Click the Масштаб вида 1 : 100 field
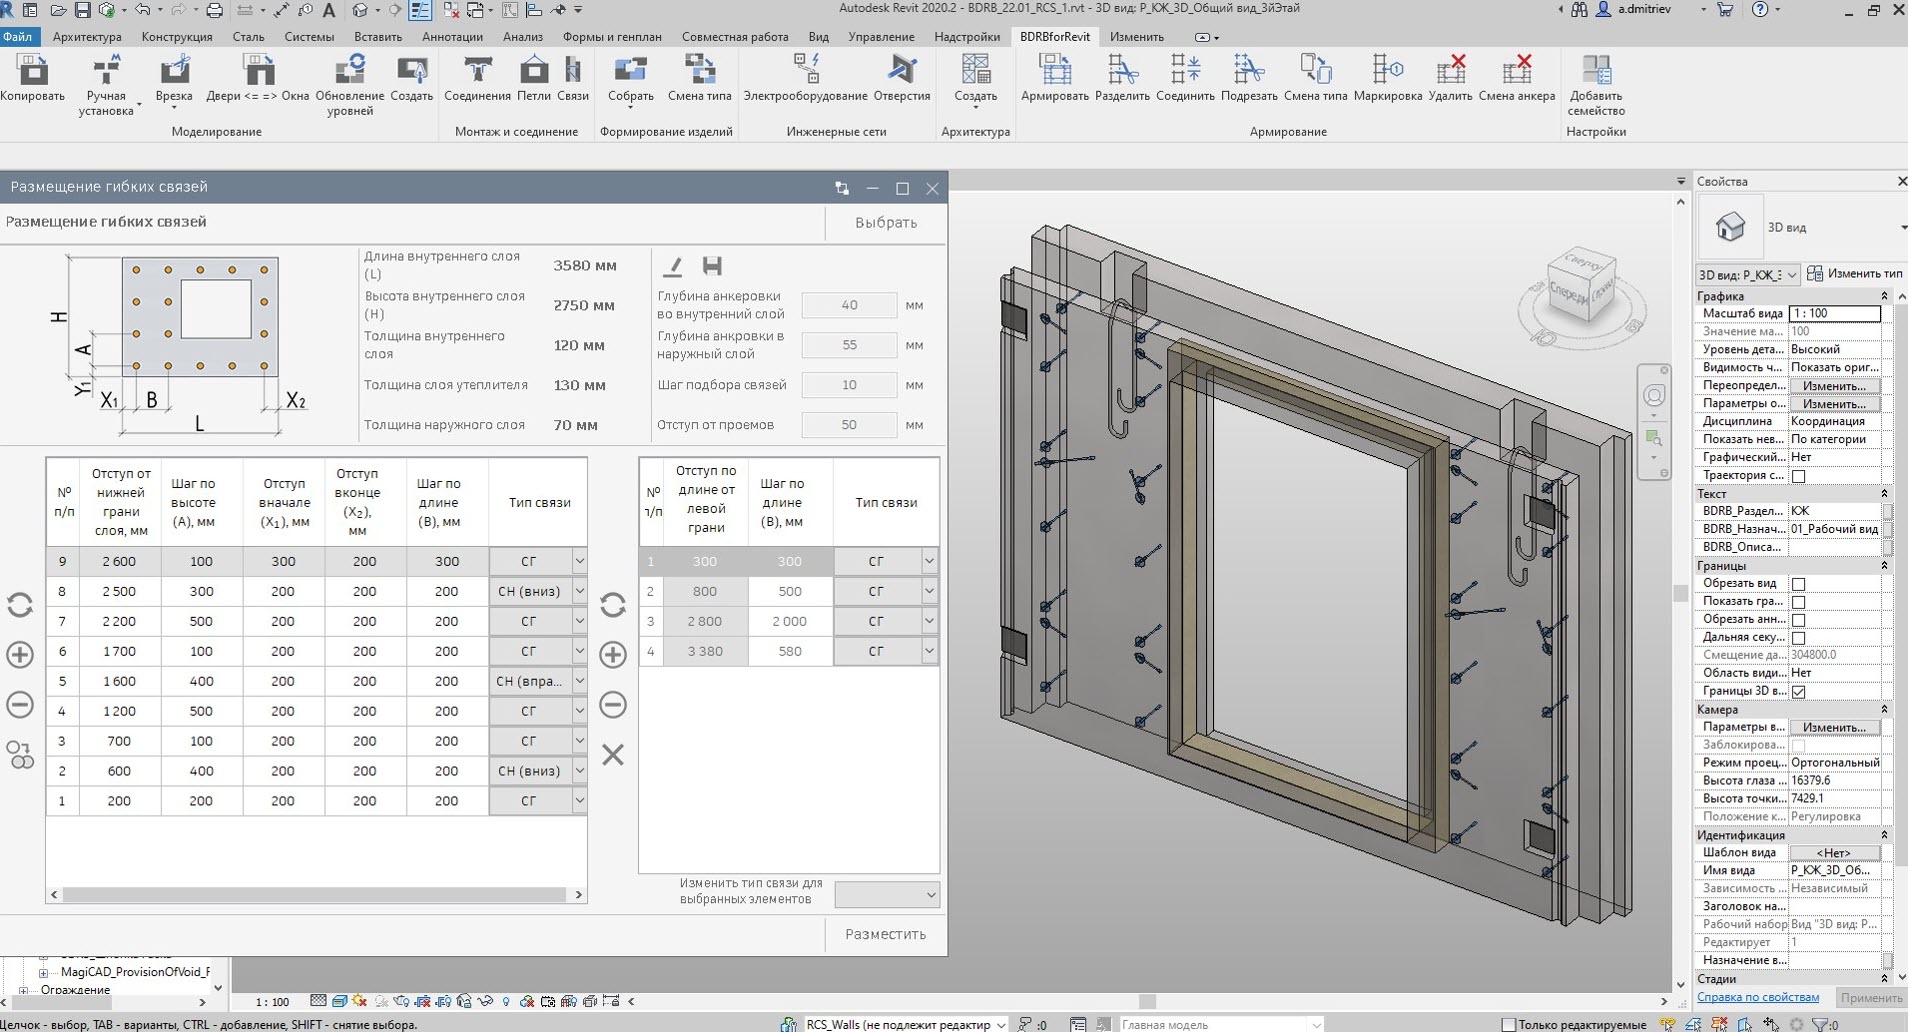Screen dimensions: 1908x1032 [x=1835, y=314]
